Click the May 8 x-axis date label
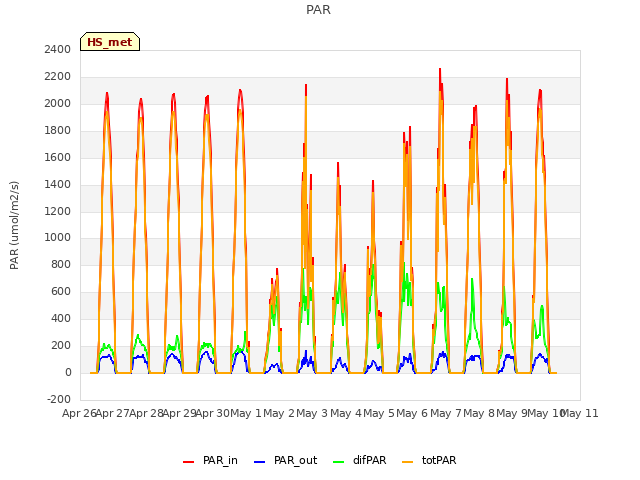Screen dimensions: 640x480 [x=479, y=413]
